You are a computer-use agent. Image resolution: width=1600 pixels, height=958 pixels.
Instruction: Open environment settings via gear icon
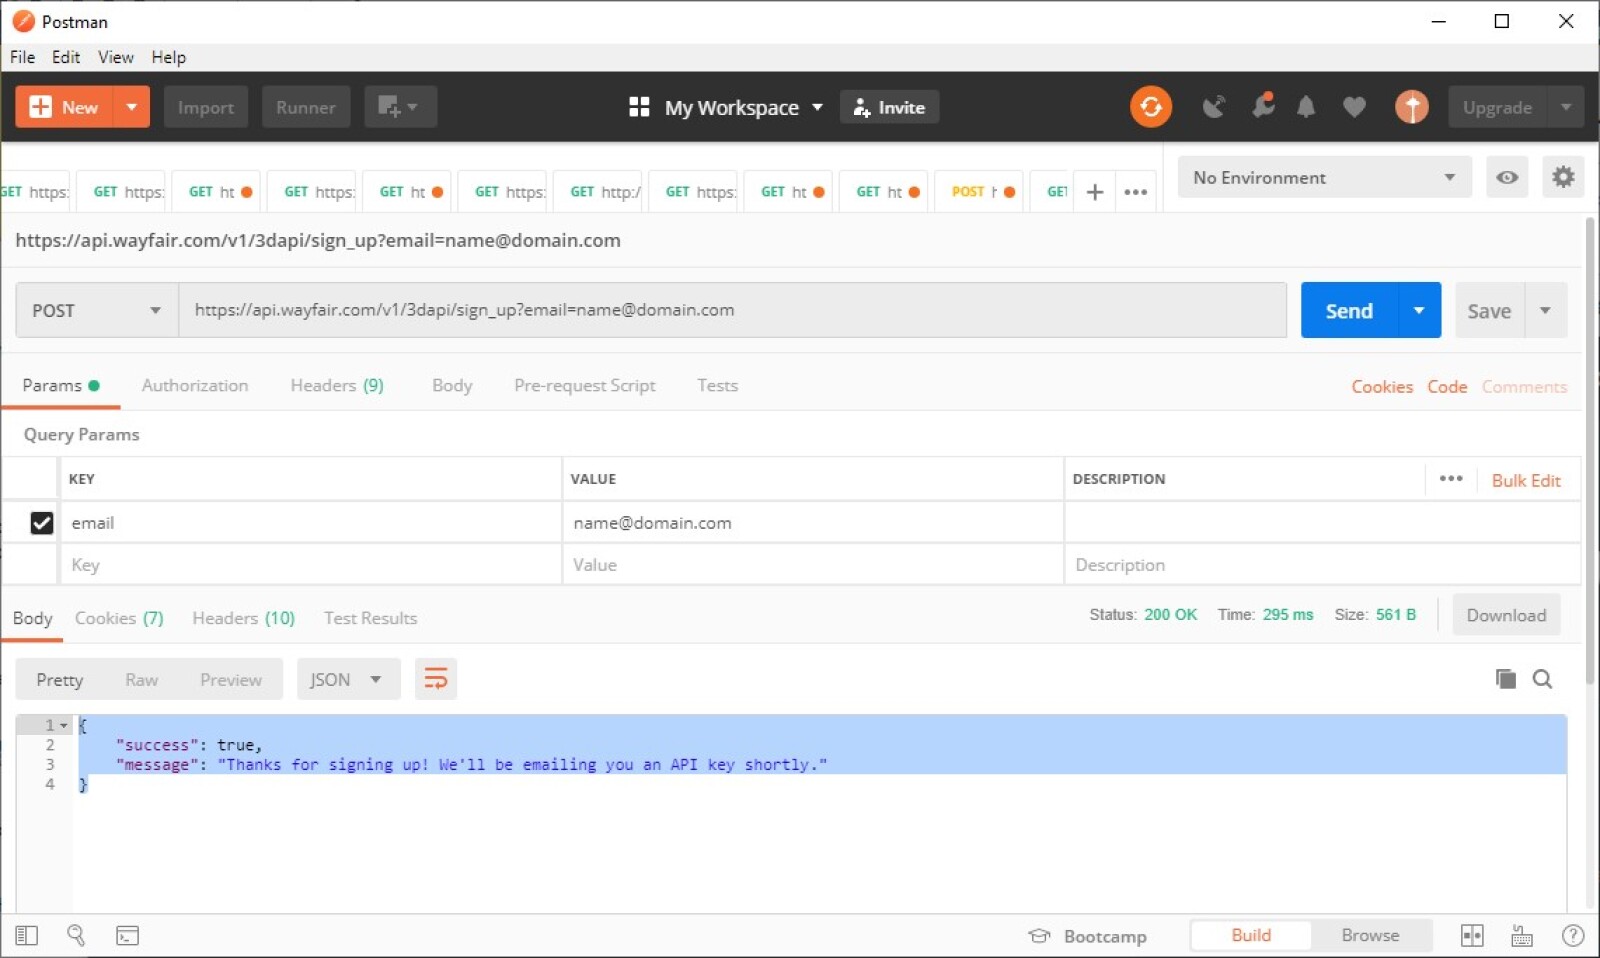1563,177
